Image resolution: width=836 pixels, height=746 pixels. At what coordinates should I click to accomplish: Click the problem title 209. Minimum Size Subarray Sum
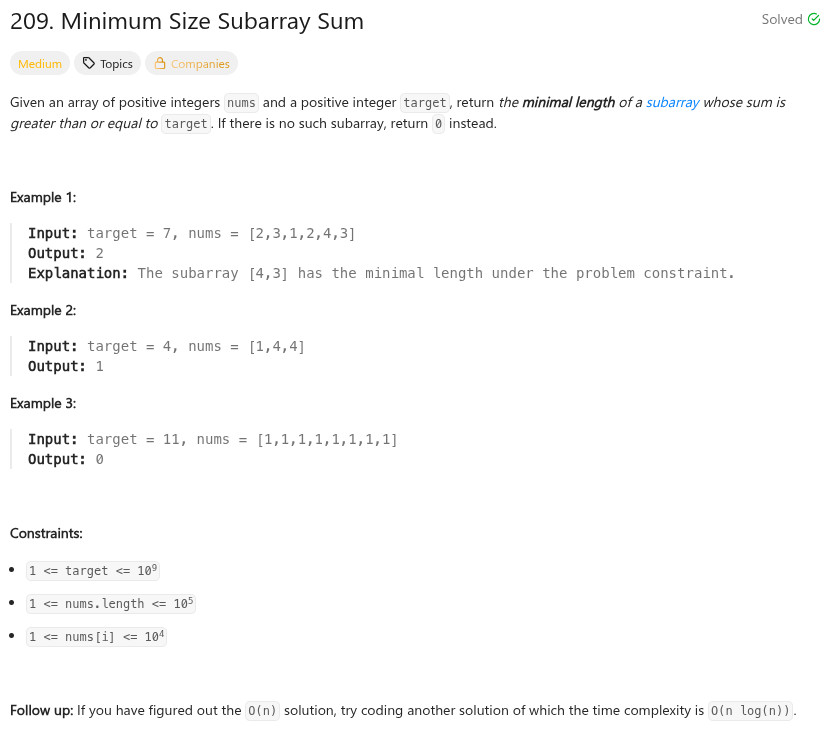[187, 21]
